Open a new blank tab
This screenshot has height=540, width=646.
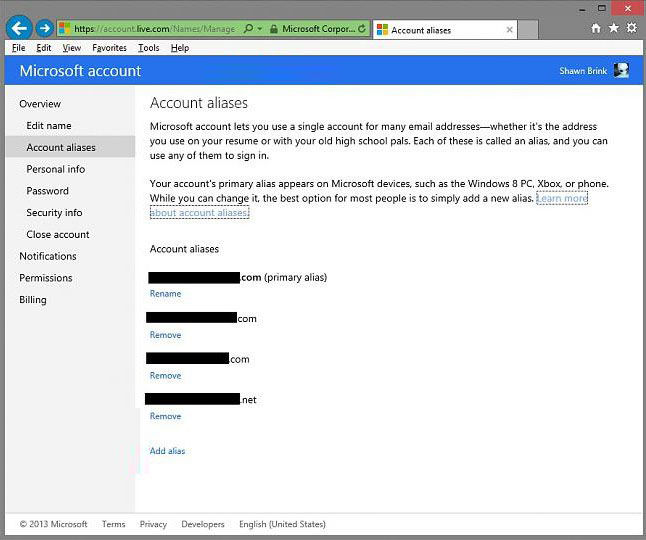click(528, 30)
